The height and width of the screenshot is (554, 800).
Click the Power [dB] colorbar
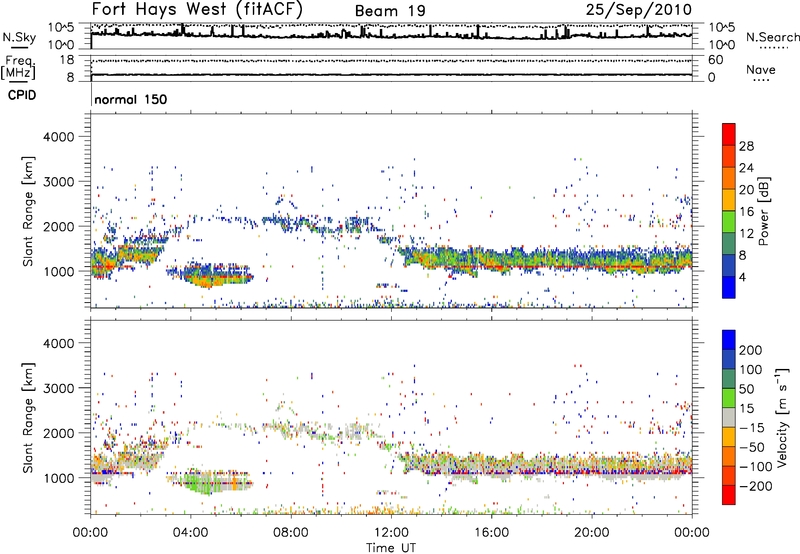[729, 211]
